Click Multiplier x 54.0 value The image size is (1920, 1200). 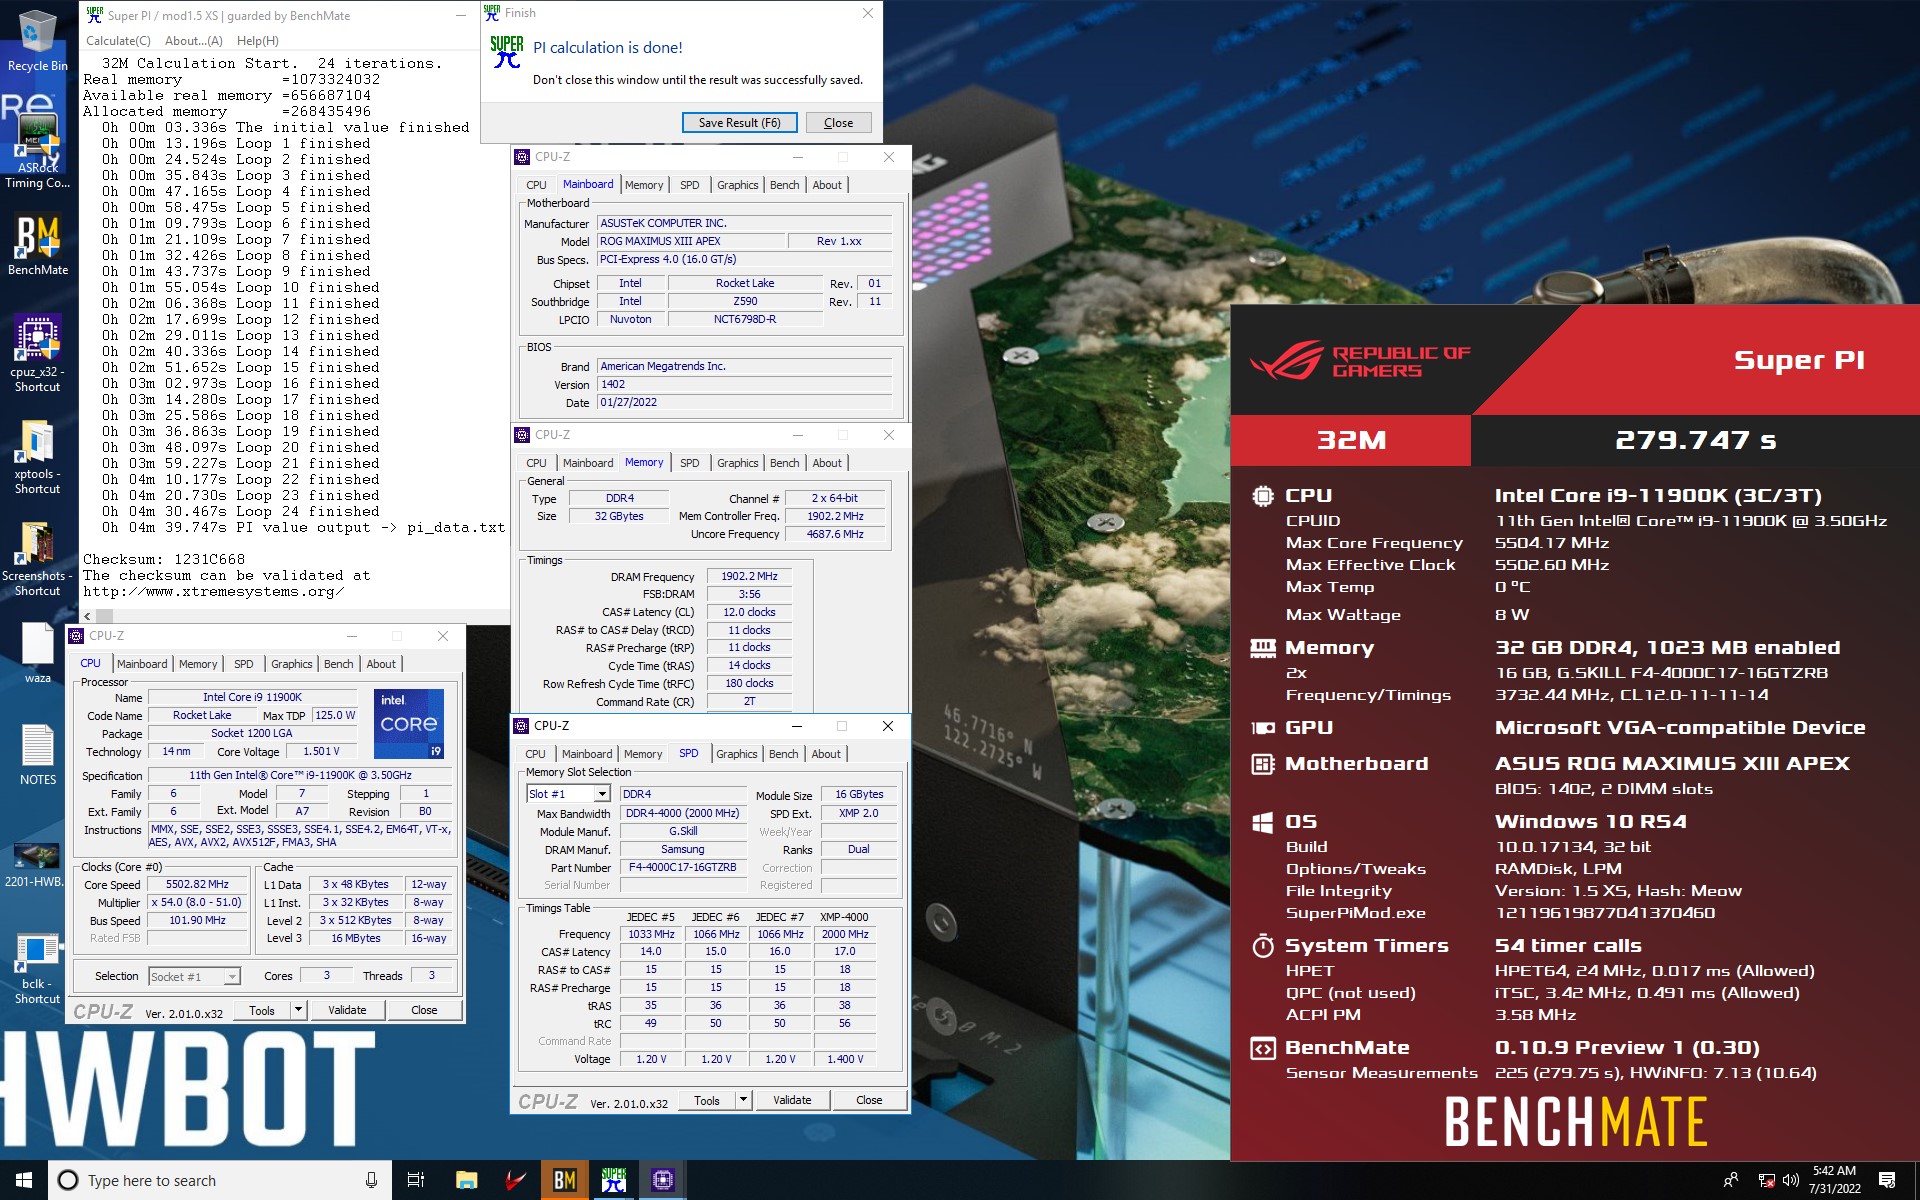(x=197, y=902)
